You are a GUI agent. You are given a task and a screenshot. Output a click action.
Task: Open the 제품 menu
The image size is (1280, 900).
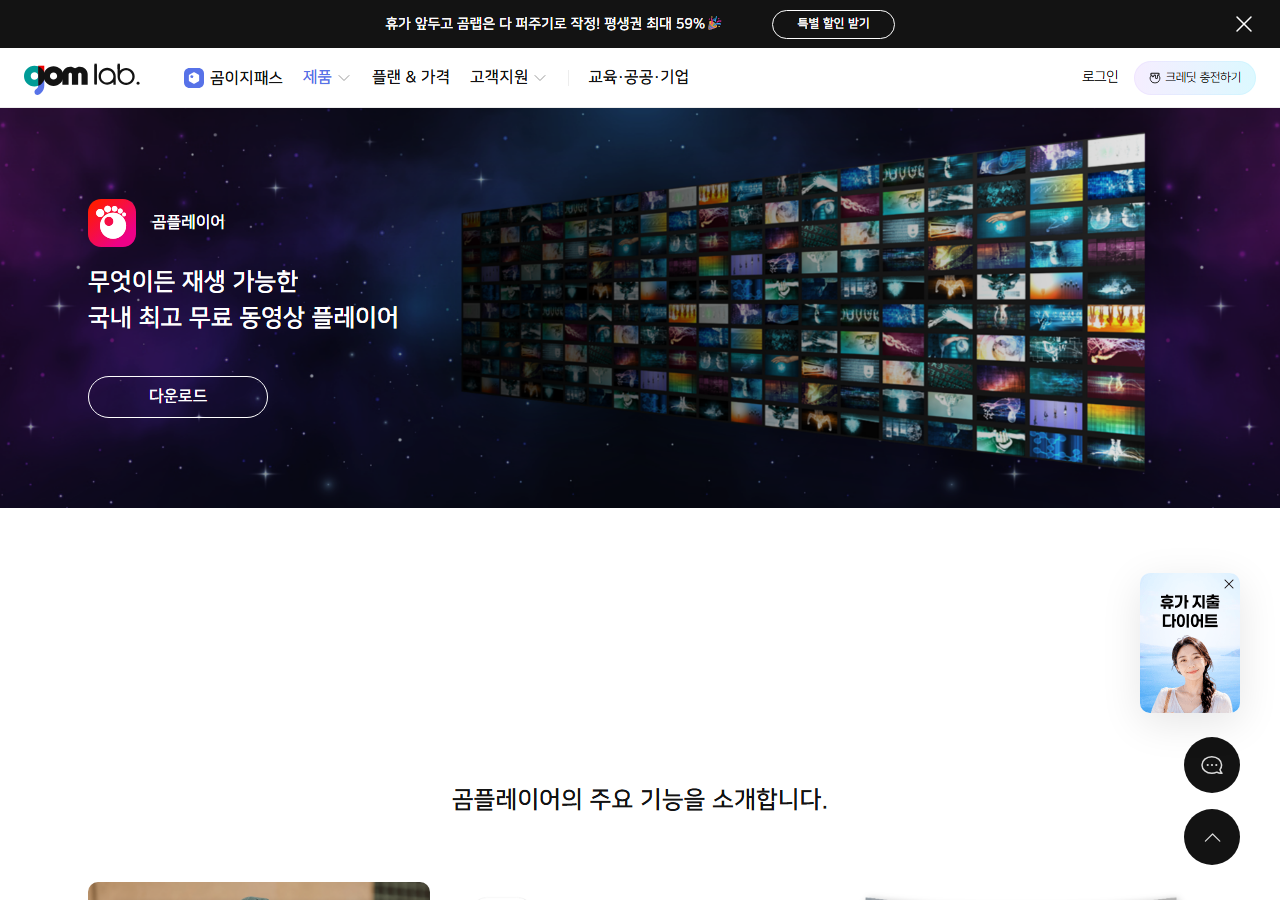click(x=317, y=77)
